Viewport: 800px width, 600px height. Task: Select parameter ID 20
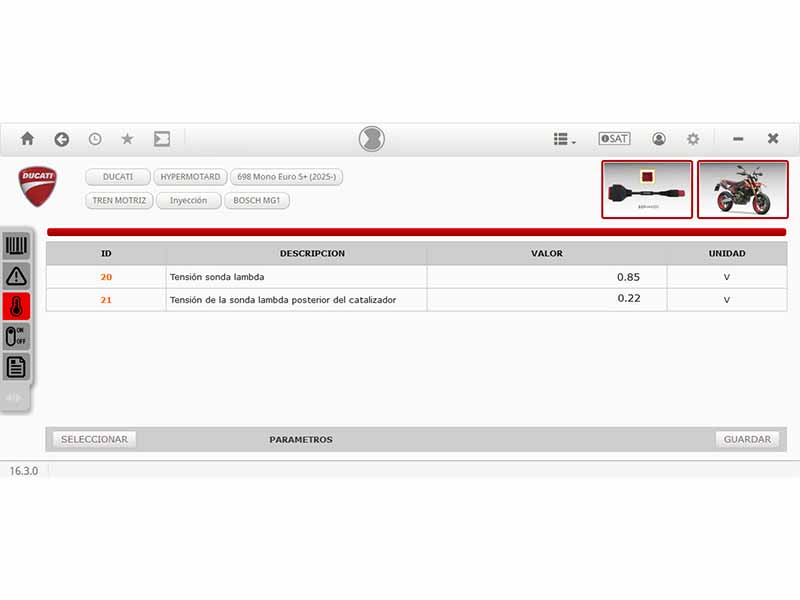(x=106, y=277)
